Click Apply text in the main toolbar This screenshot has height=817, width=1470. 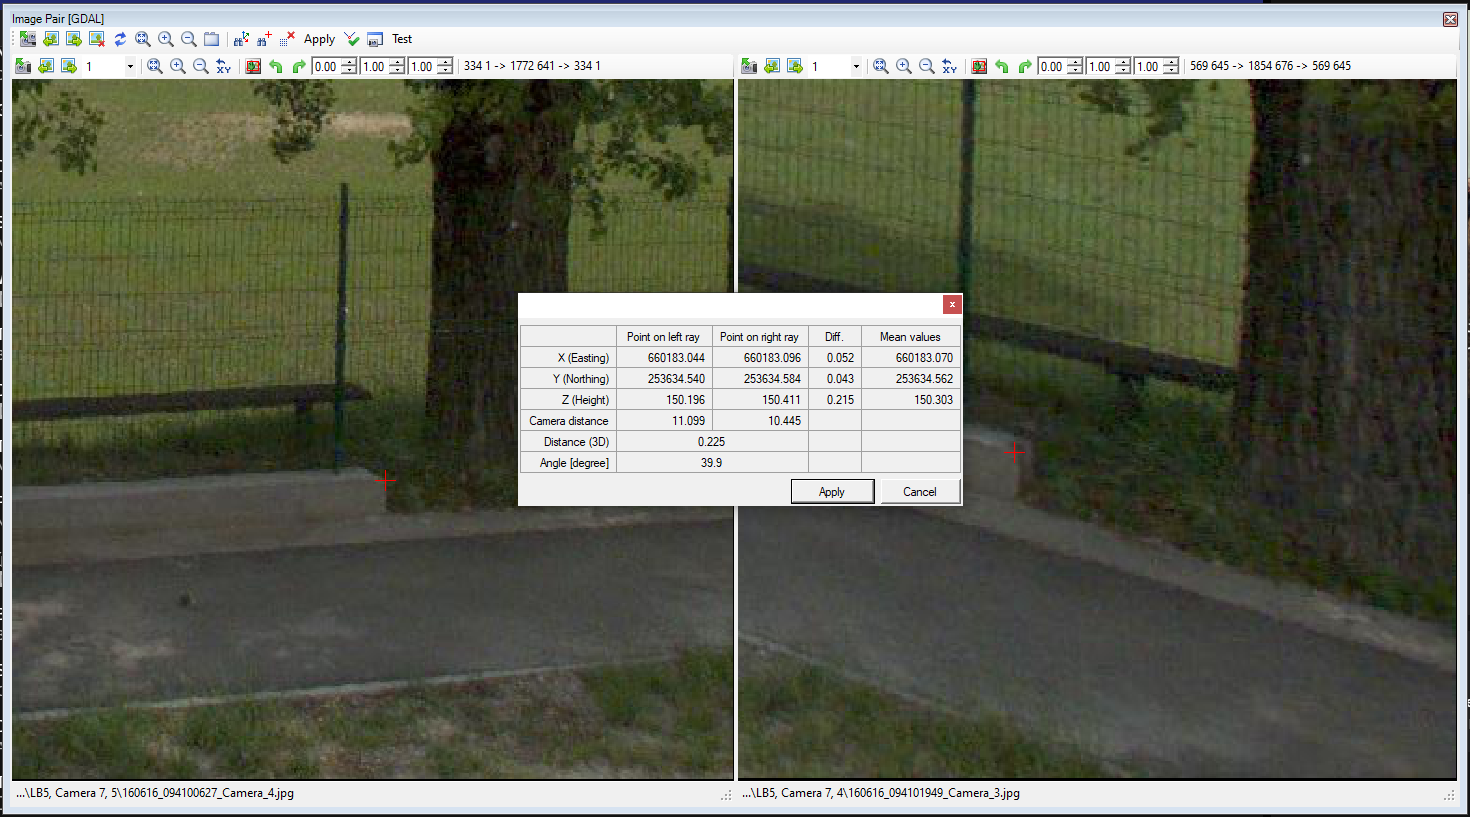point(319,39)
